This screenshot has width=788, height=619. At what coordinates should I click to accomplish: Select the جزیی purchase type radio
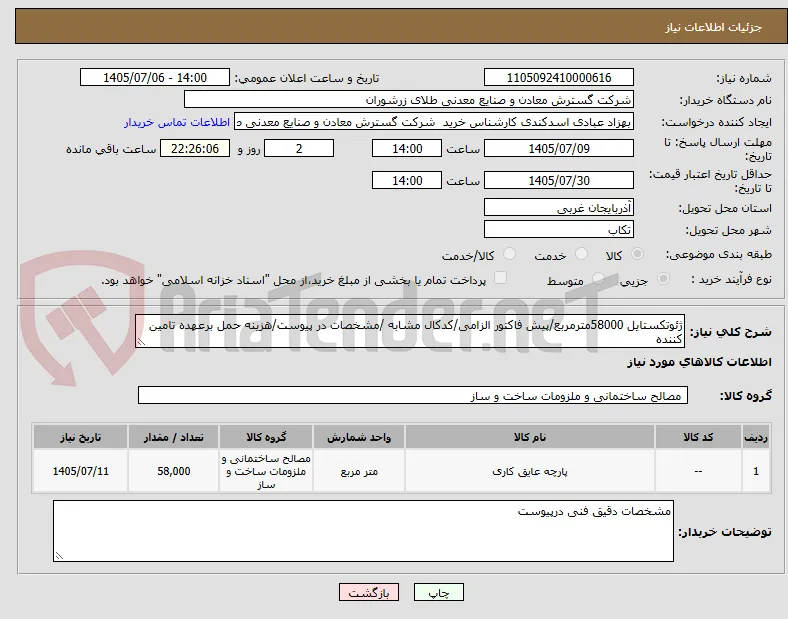(663, 278)
